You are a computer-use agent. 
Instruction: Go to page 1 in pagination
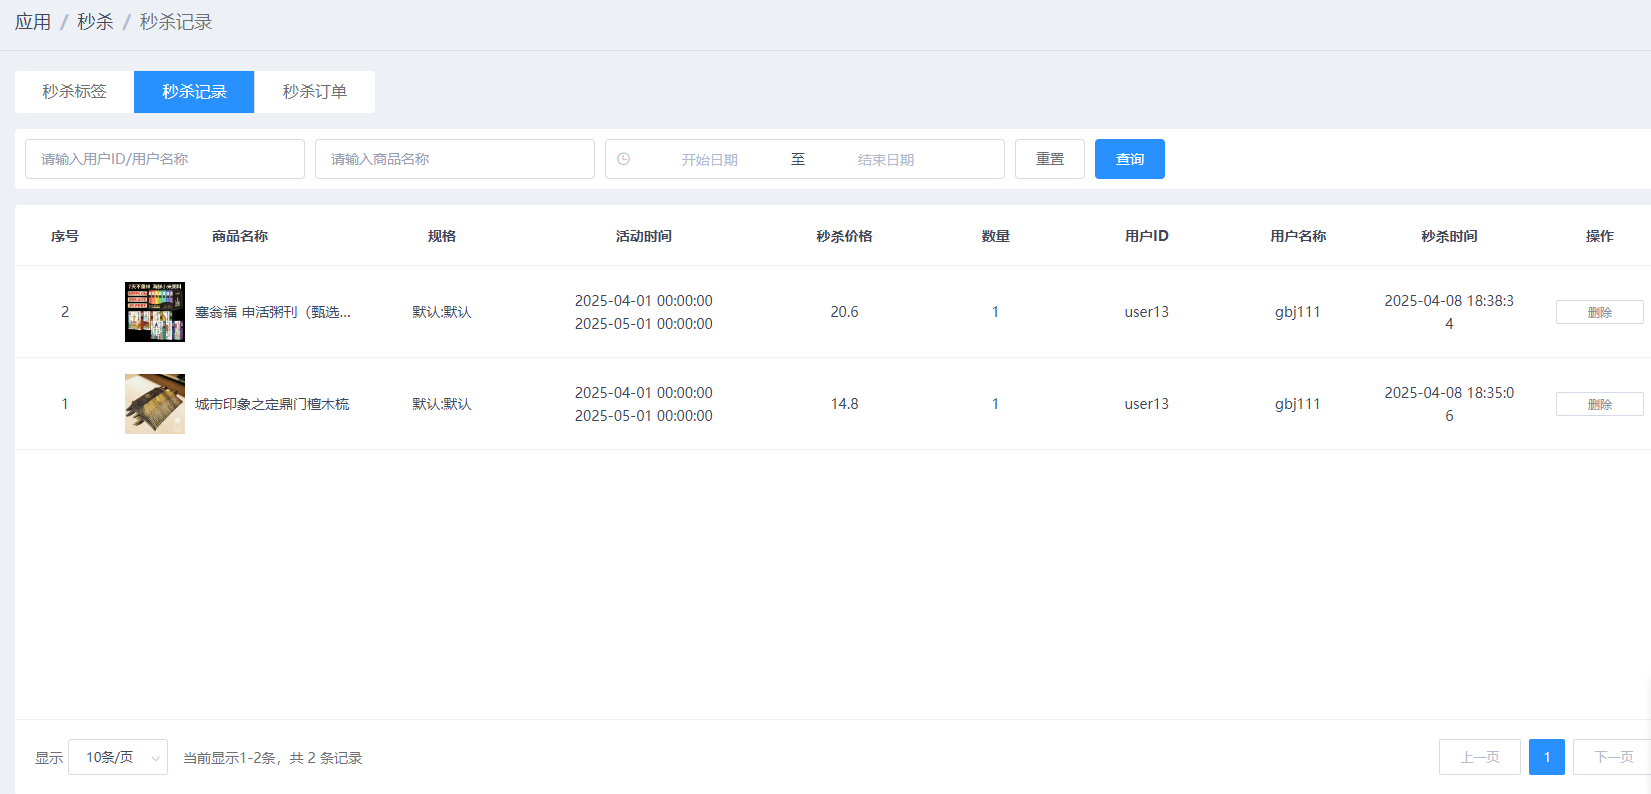tap(1546, 757)
